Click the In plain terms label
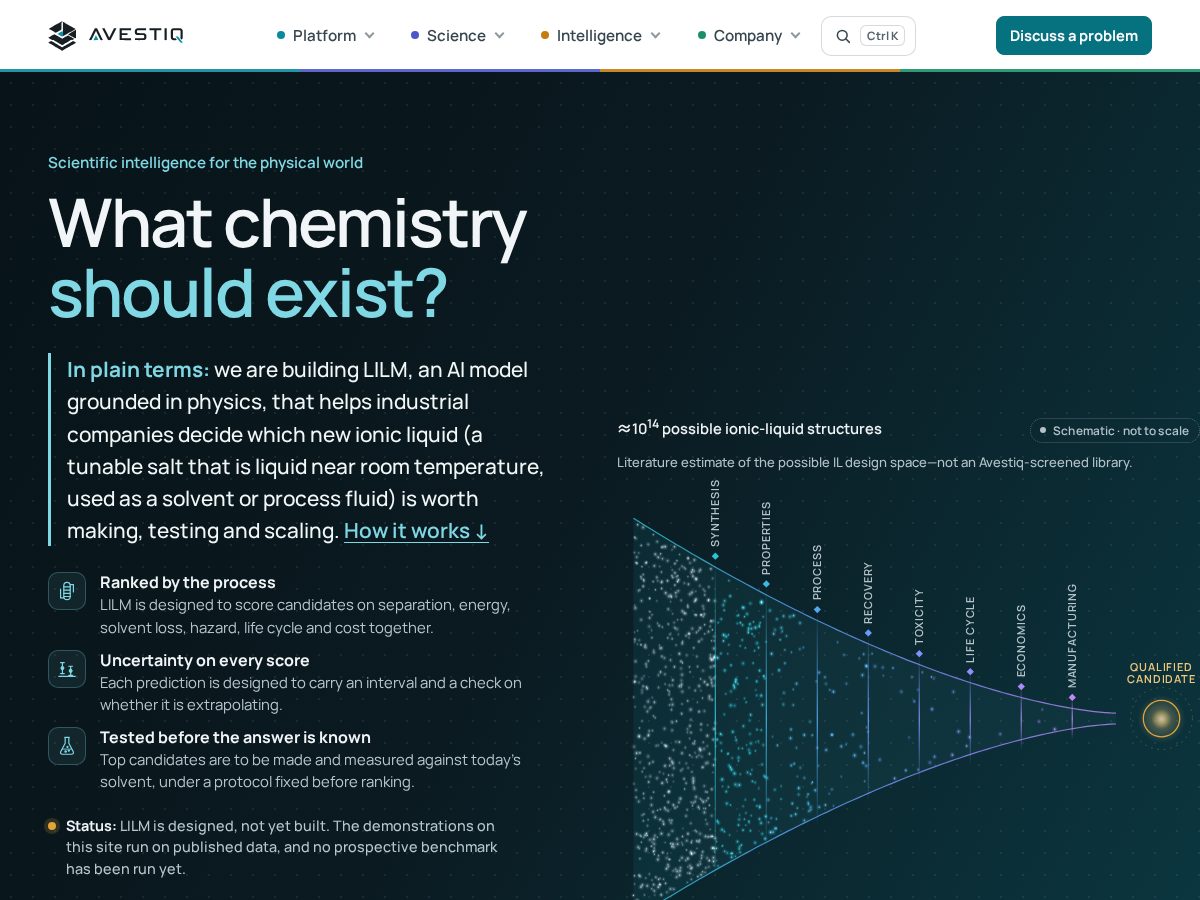 pos(138,369)
